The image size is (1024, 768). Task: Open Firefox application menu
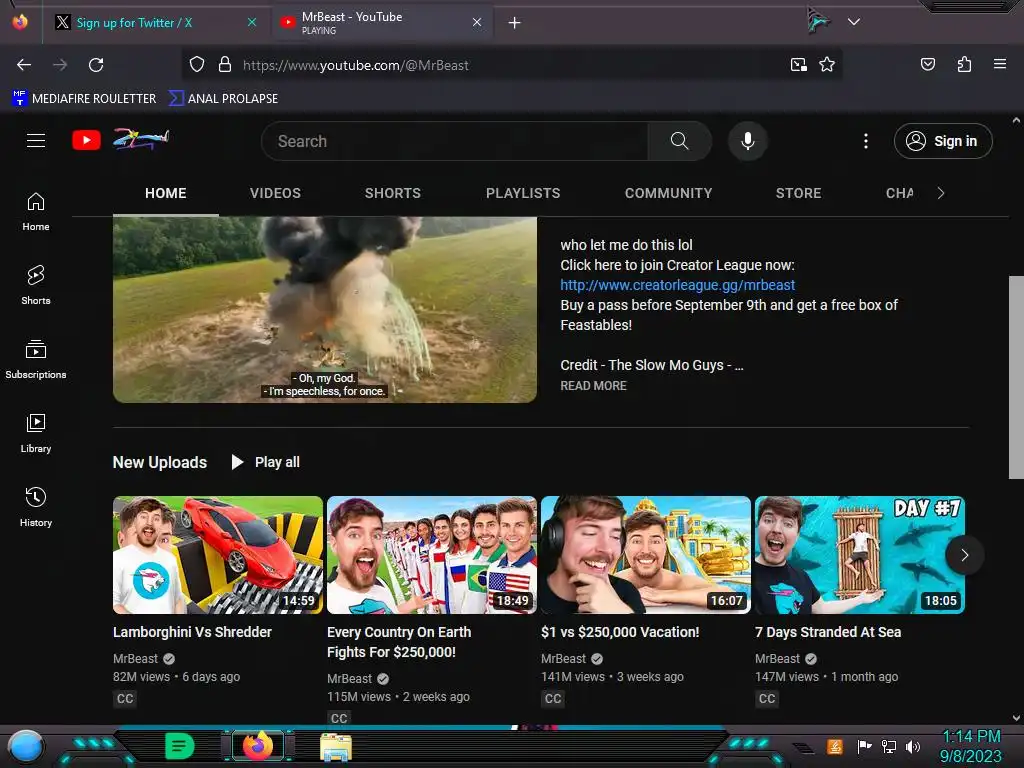click(1000, 64)
